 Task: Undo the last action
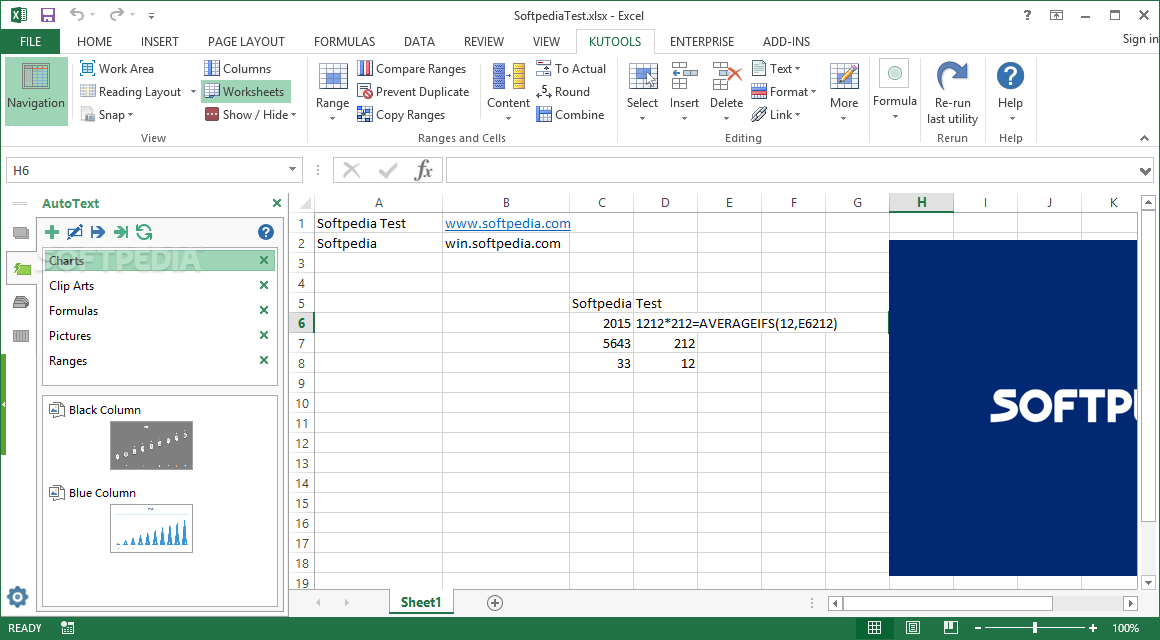pos(77,15)
